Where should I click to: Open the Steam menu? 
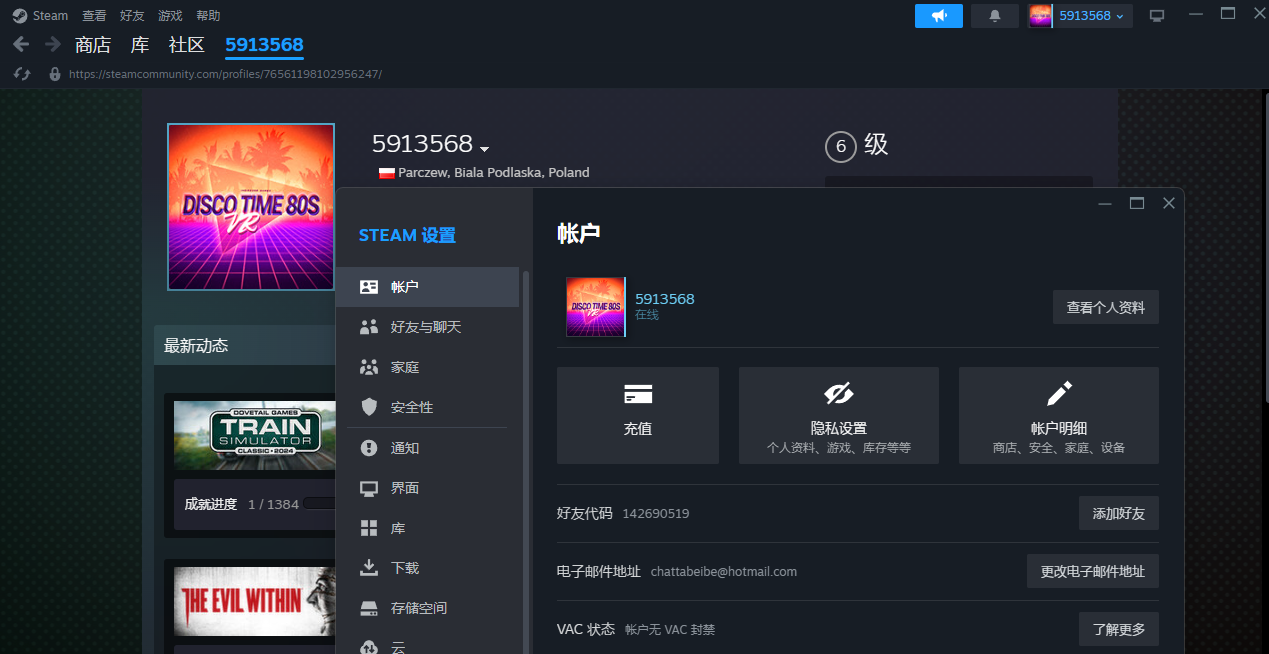tap(50, 16)
